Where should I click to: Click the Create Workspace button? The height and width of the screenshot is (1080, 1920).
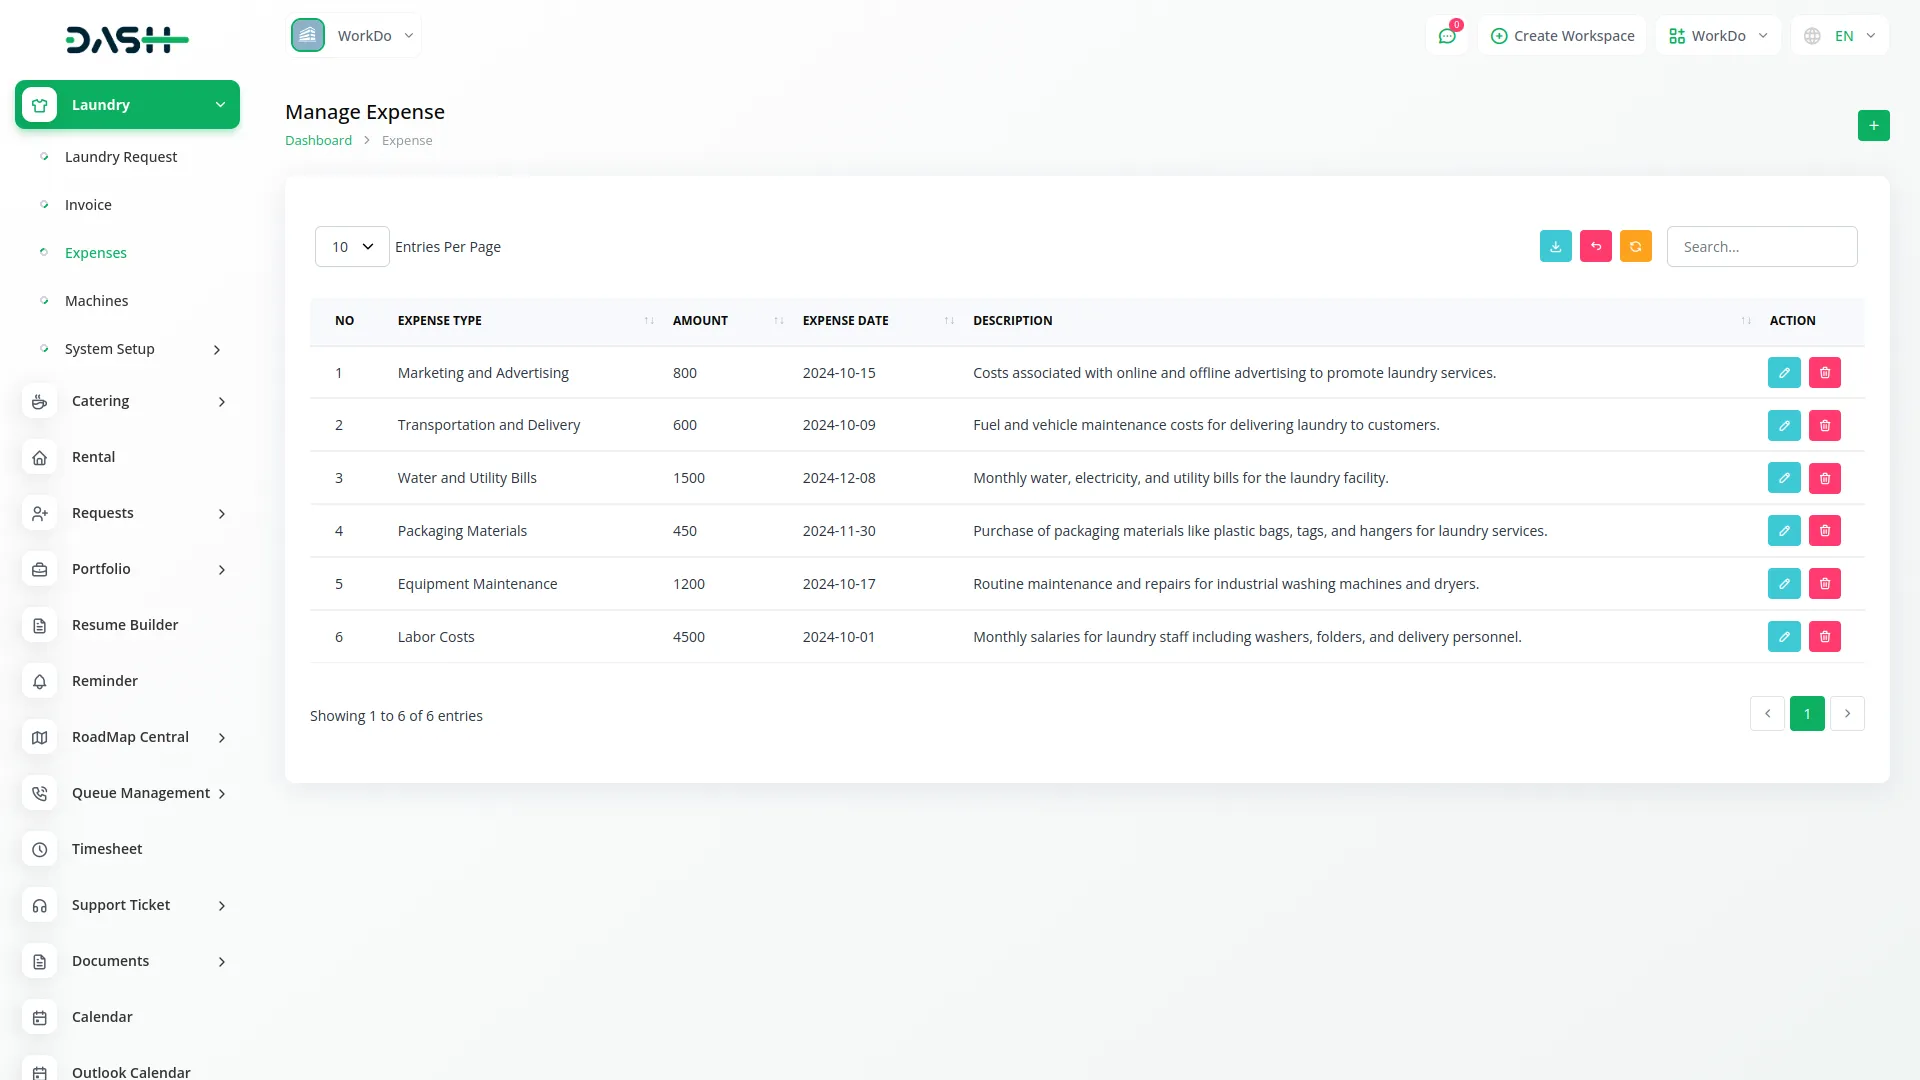point(1561,35)
